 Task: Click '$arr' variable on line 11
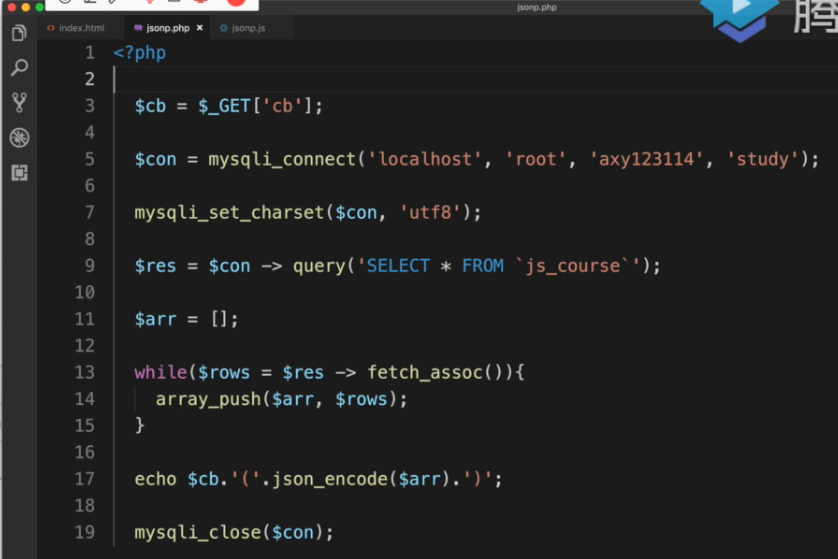click(156, 319)
